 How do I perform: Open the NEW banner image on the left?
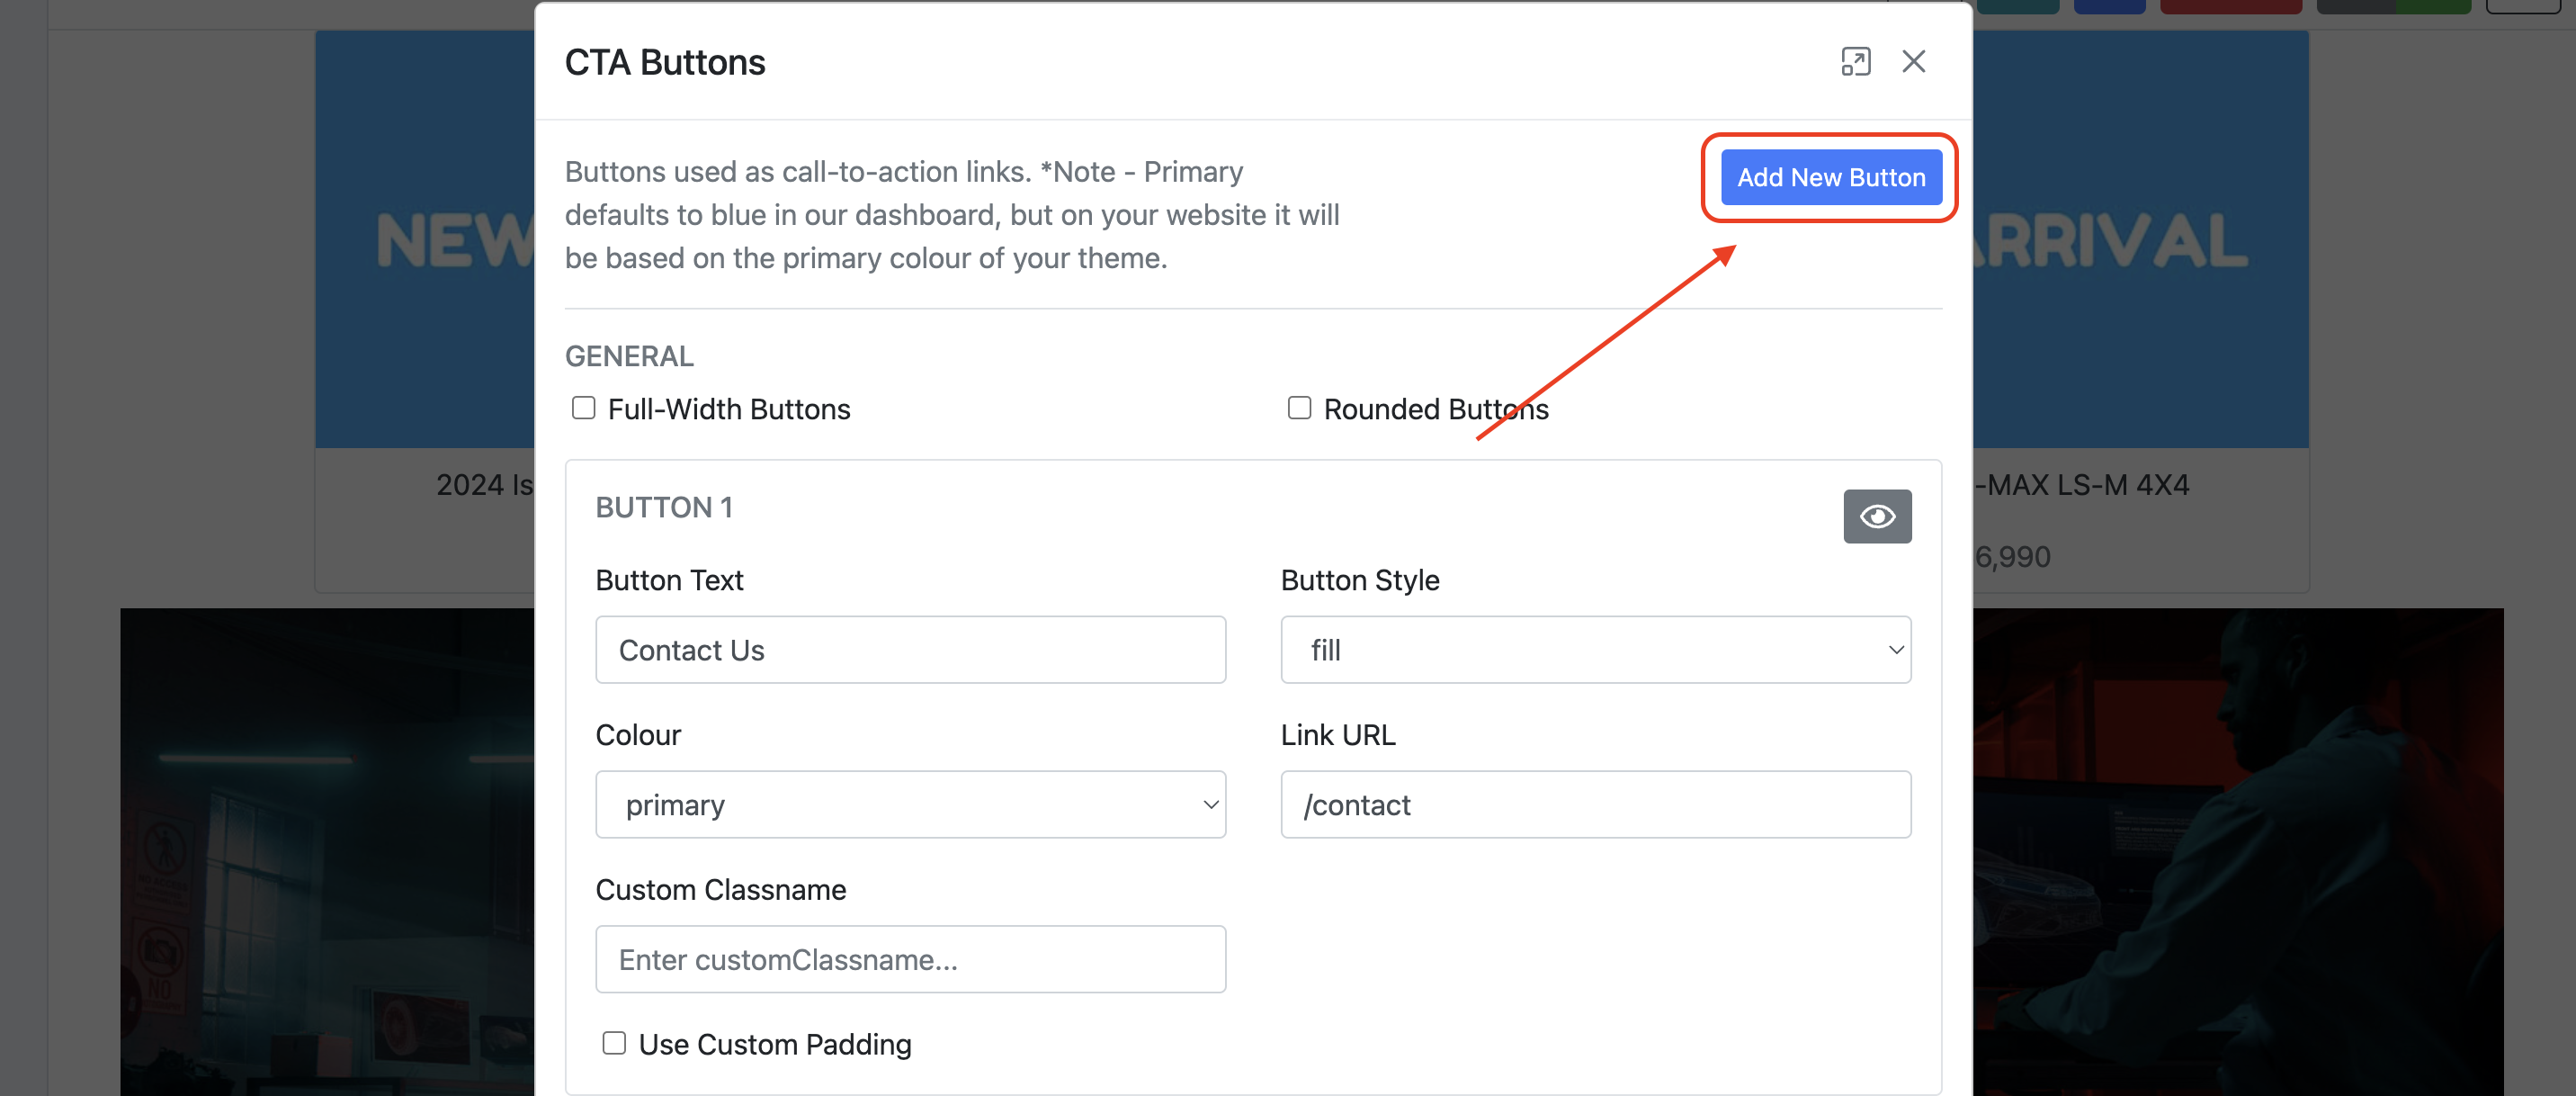(x=425, y=240)
